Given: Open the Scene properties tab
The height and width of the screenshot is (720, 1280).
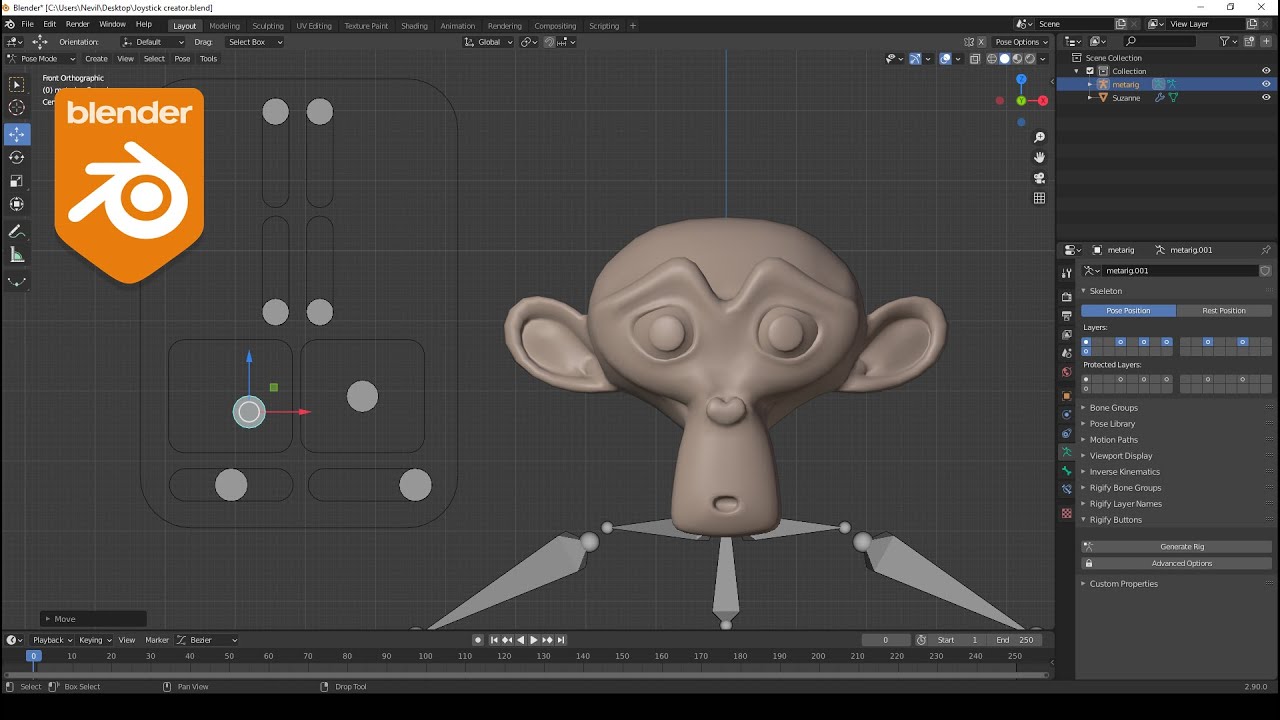Looking at the screenshot, I should [x=1067, y=353].
